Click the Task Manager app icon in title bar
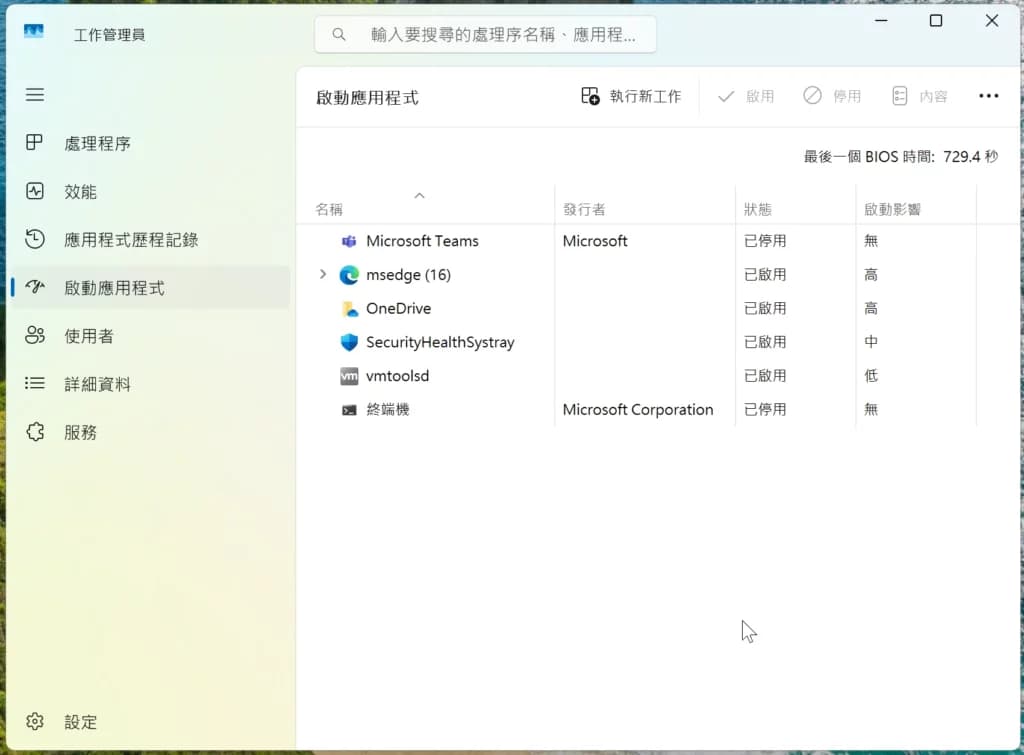This screenshot has width=1024, height=755. tap(34, 31)
